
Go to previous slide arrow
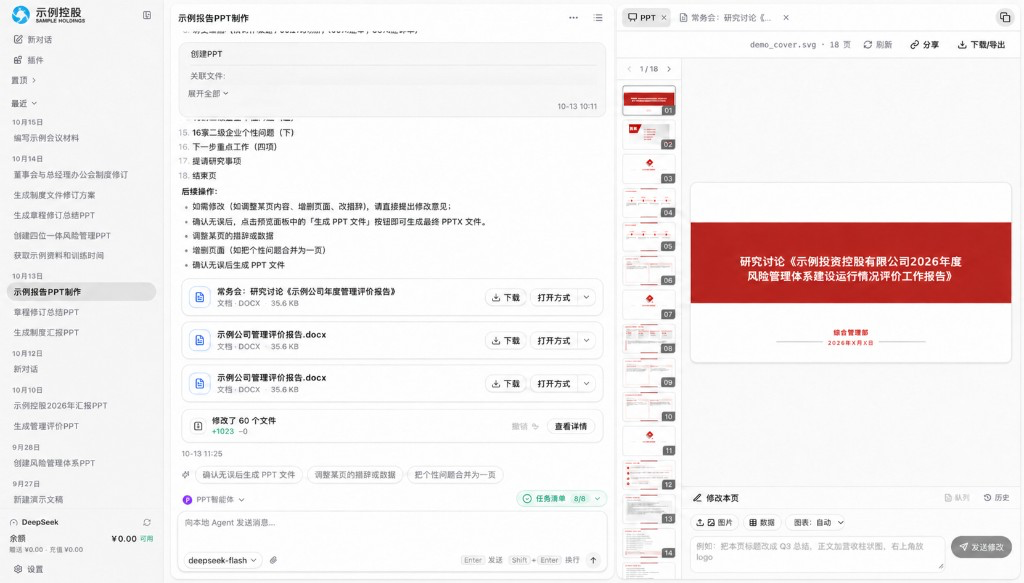point(629,69)
